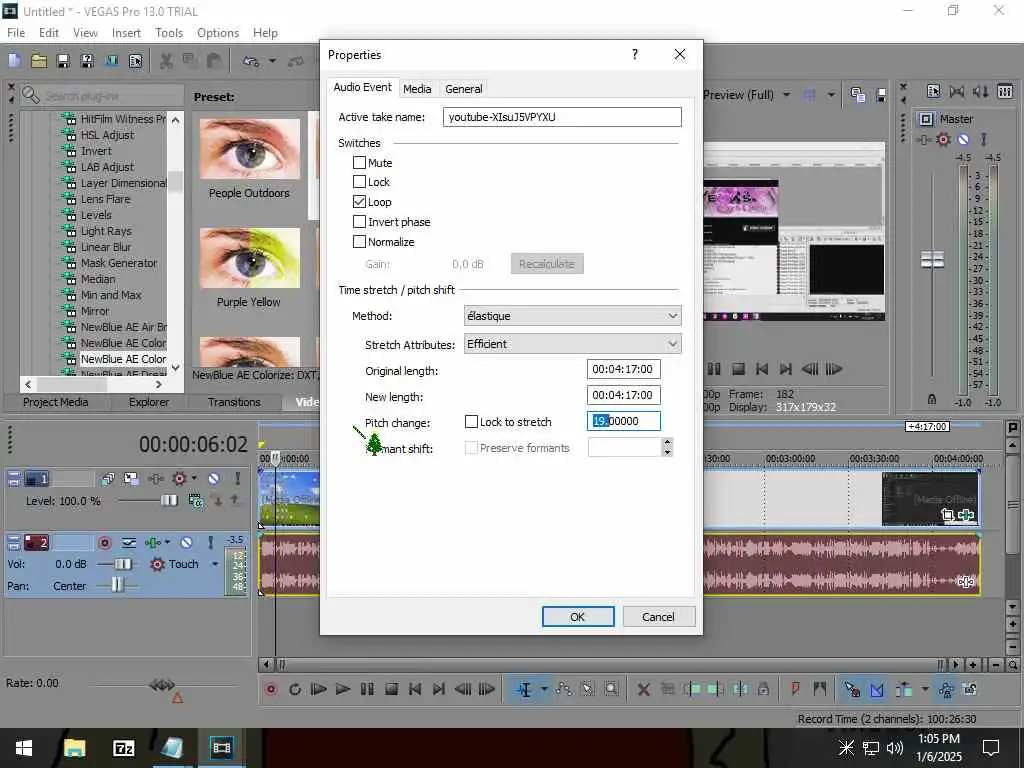
Task: Select the Zoom Edit tool
Action: 611,689
